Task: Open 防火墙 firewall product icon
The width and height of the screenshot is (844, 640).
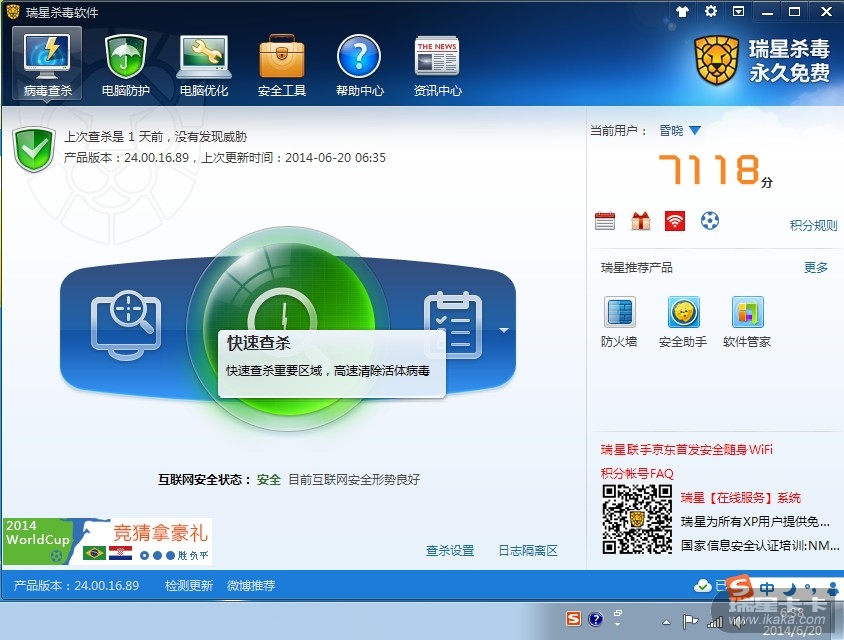Action: (x=619, y=322)
